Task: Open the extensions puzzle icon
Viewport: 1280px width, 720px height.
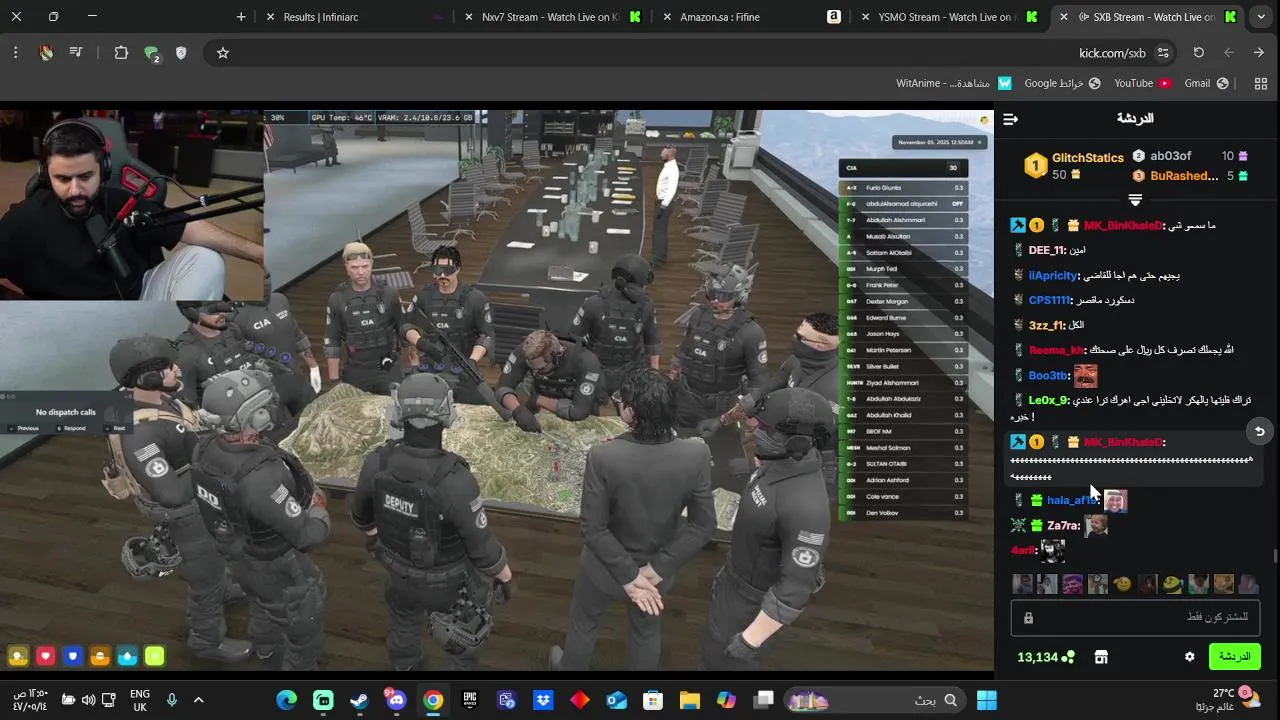Action: (121, 53)
